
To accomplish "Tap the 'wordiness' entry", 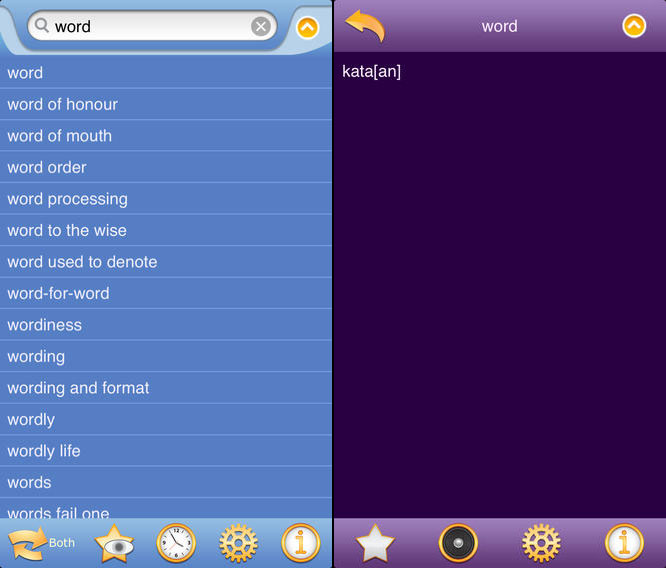I will (166, 325).
